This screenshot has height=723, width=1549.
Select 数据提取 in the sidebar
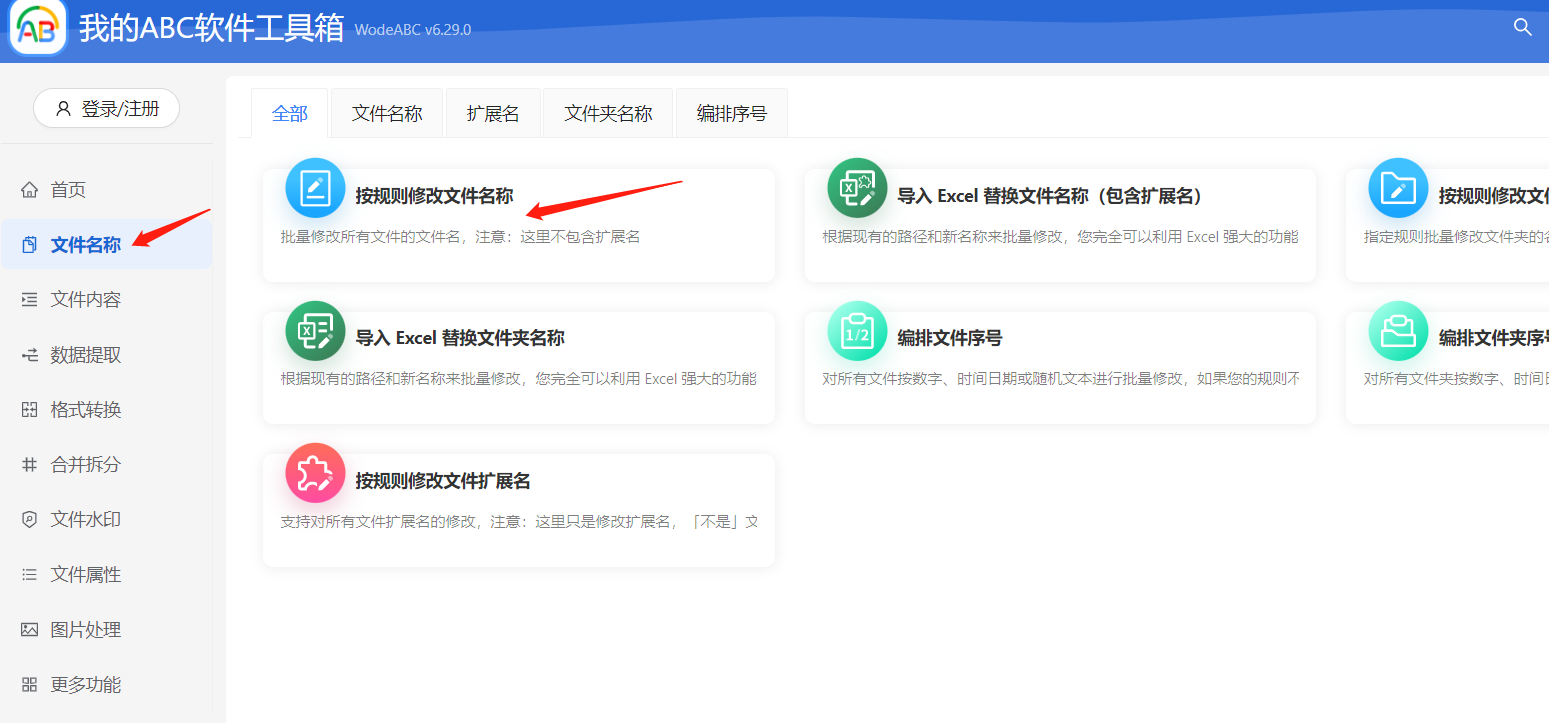[85, 355]
